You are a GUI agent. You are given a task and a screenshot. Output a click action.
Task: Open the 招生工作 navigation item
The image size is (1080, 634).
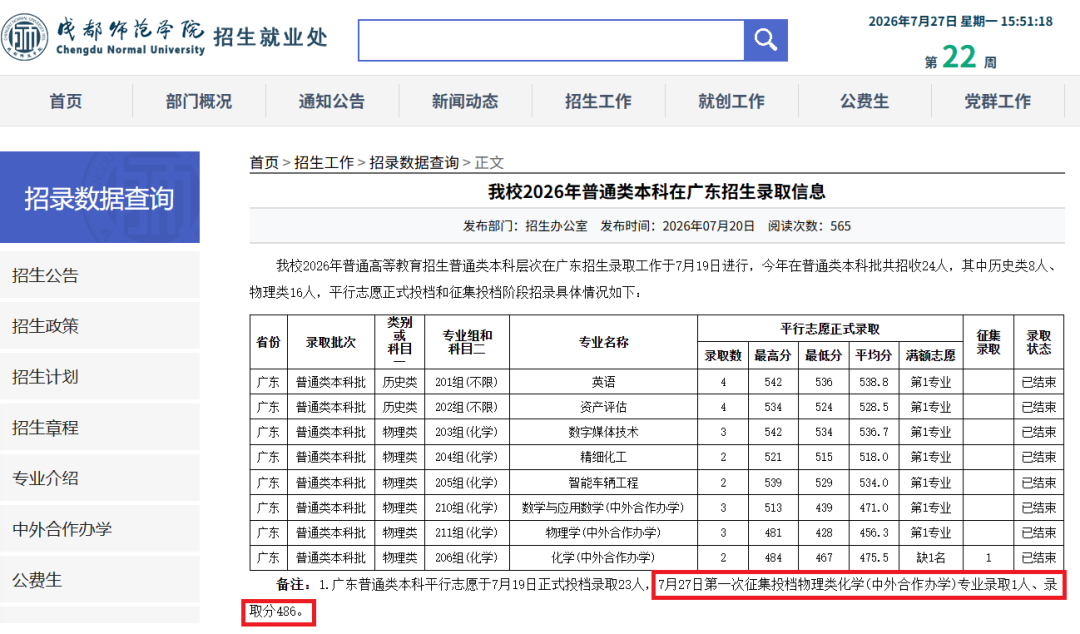tap(599, 101)
